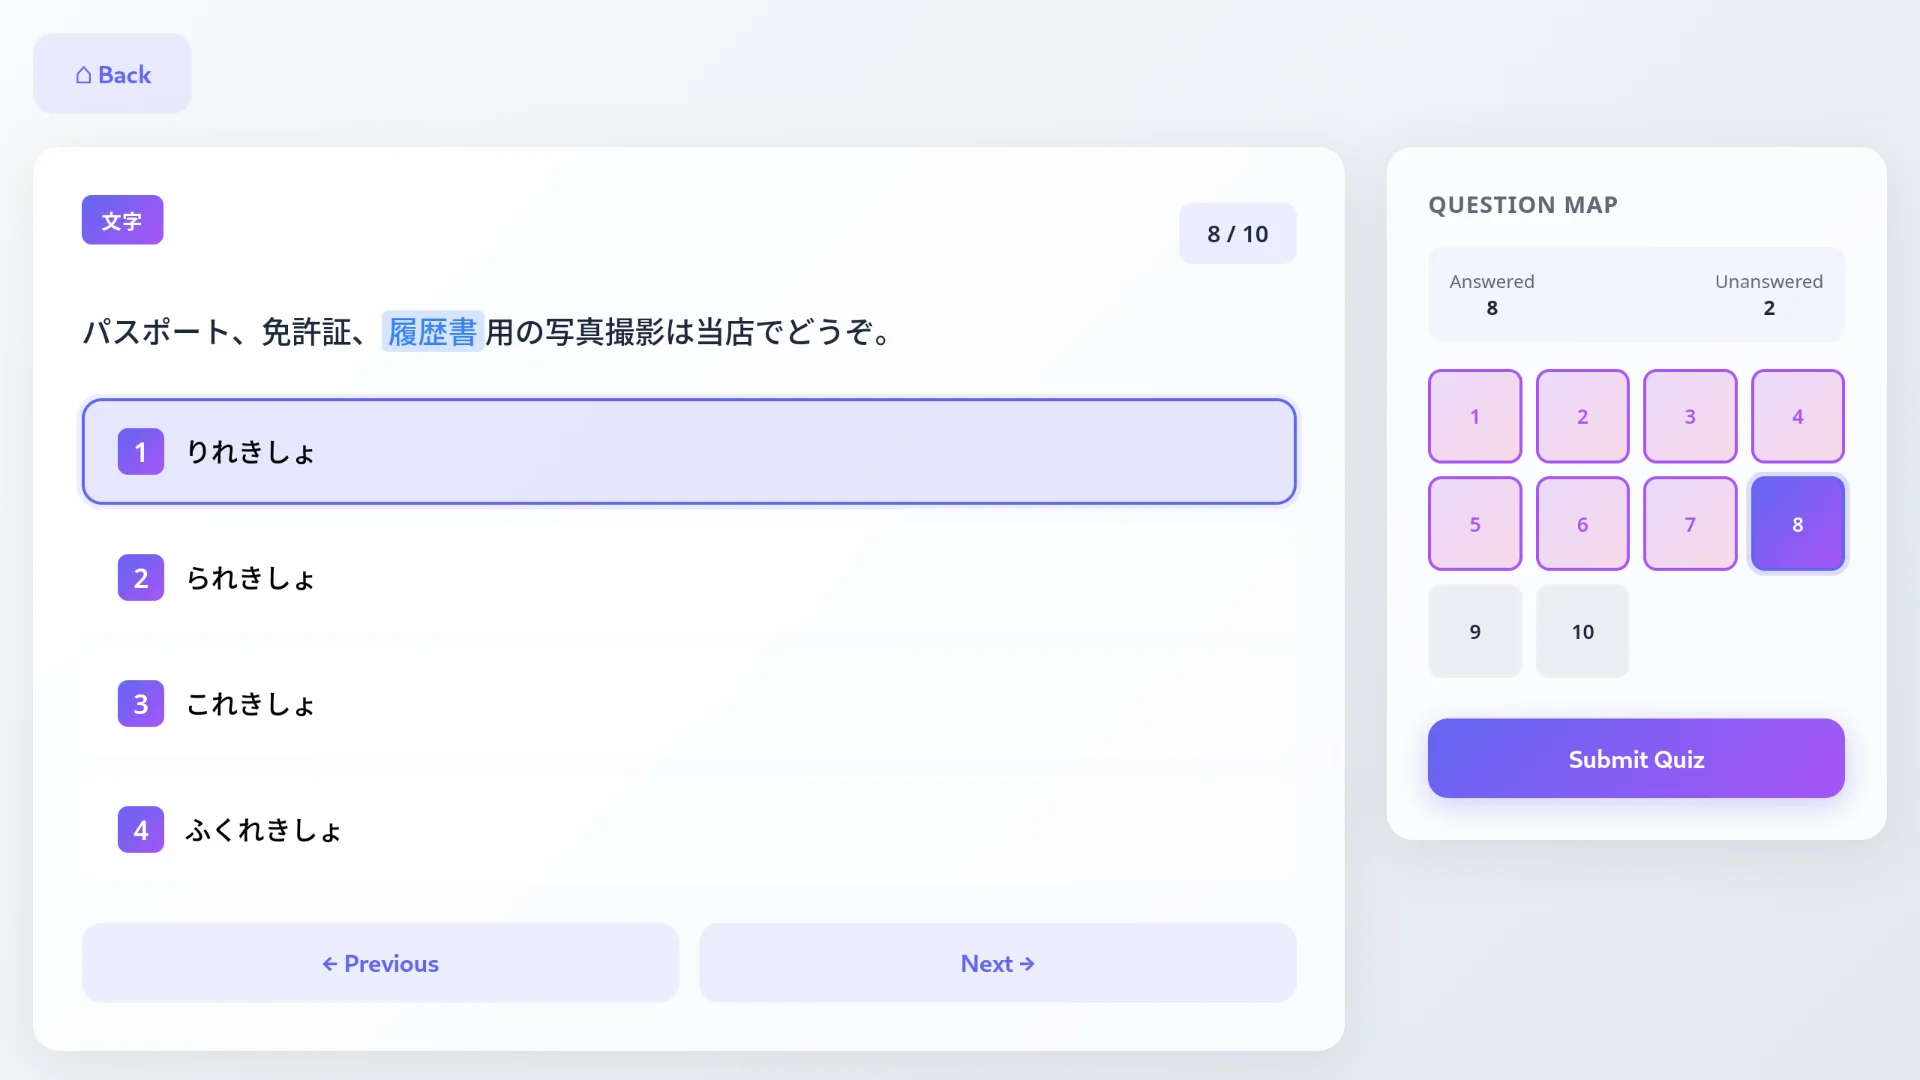Select answer option りれきしょ
The width and height of the screenshot is (1920, 1080).
coord(688,451)
